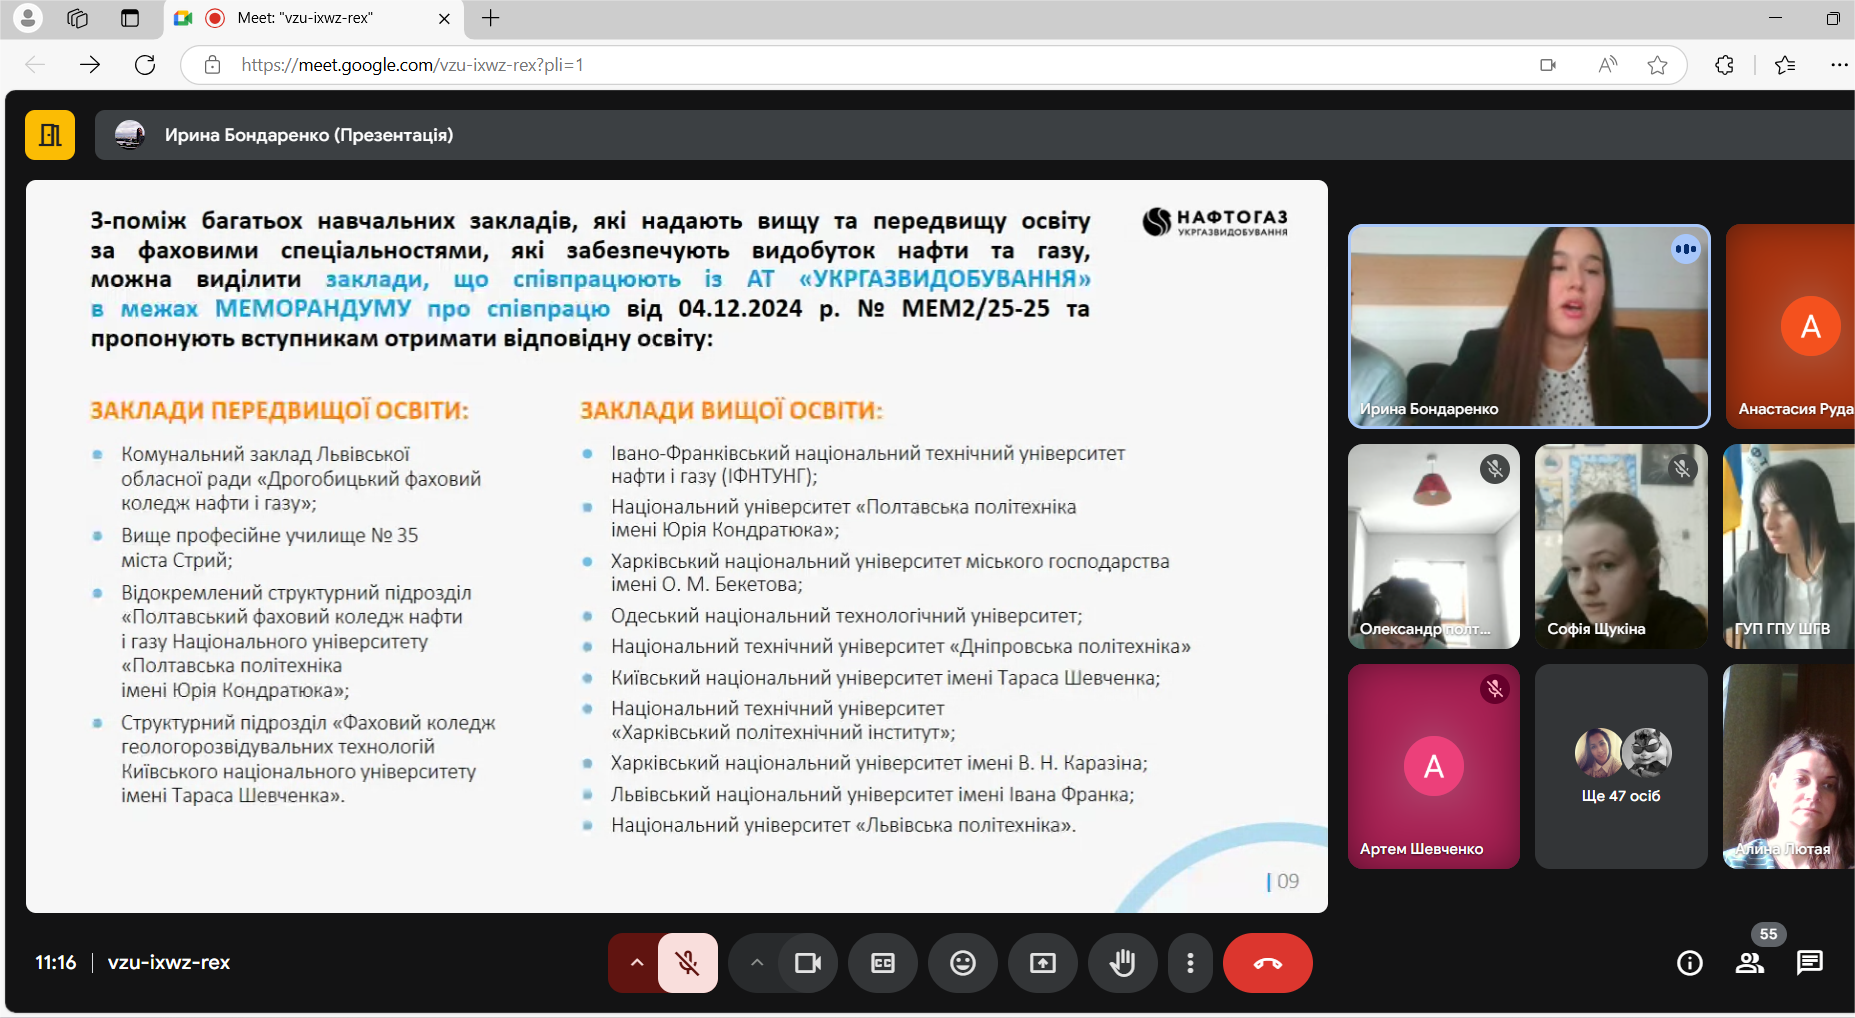Viewport: 1855px width, 1018px height.
Task: Open browser settings and more menu
Action: (x=1839, y=65)
